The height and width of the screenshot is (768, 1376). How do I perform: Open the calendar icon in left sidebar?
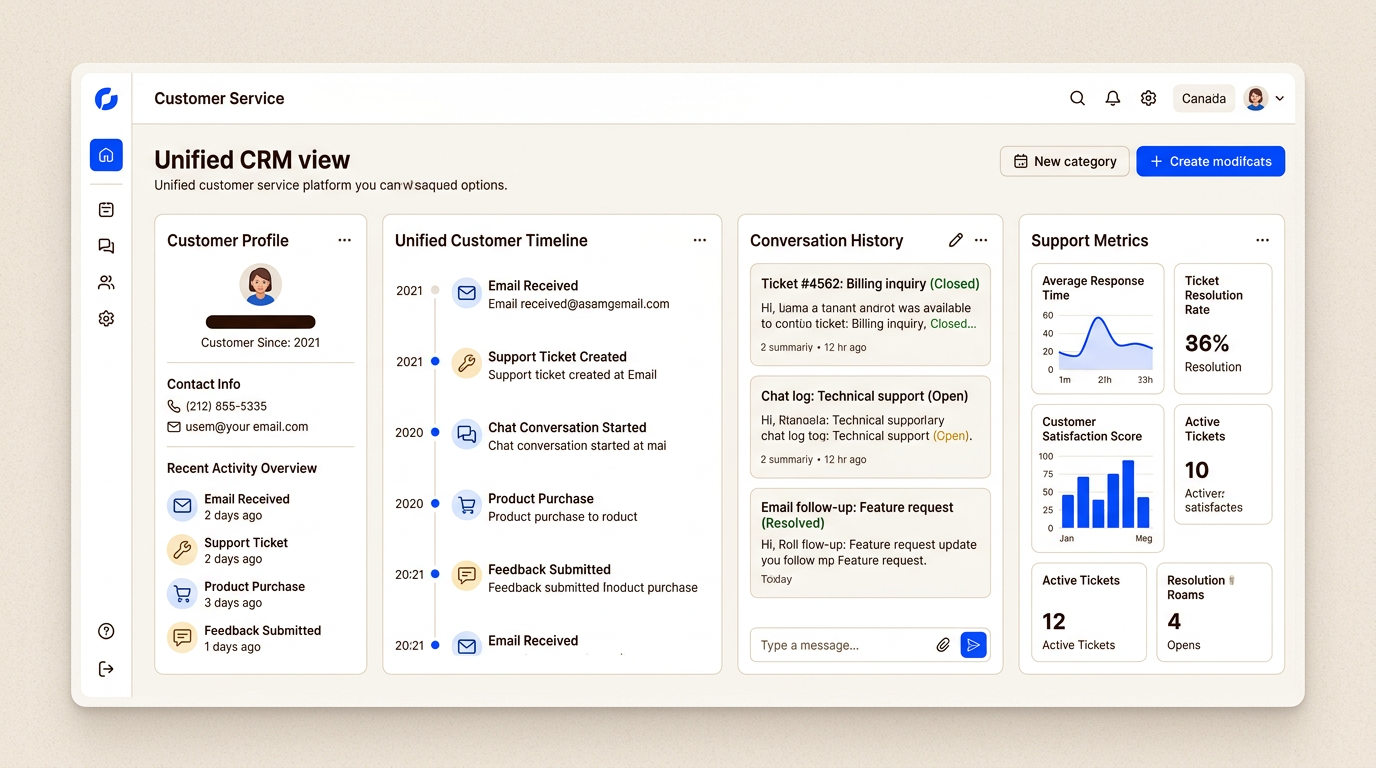coord(106,210)
